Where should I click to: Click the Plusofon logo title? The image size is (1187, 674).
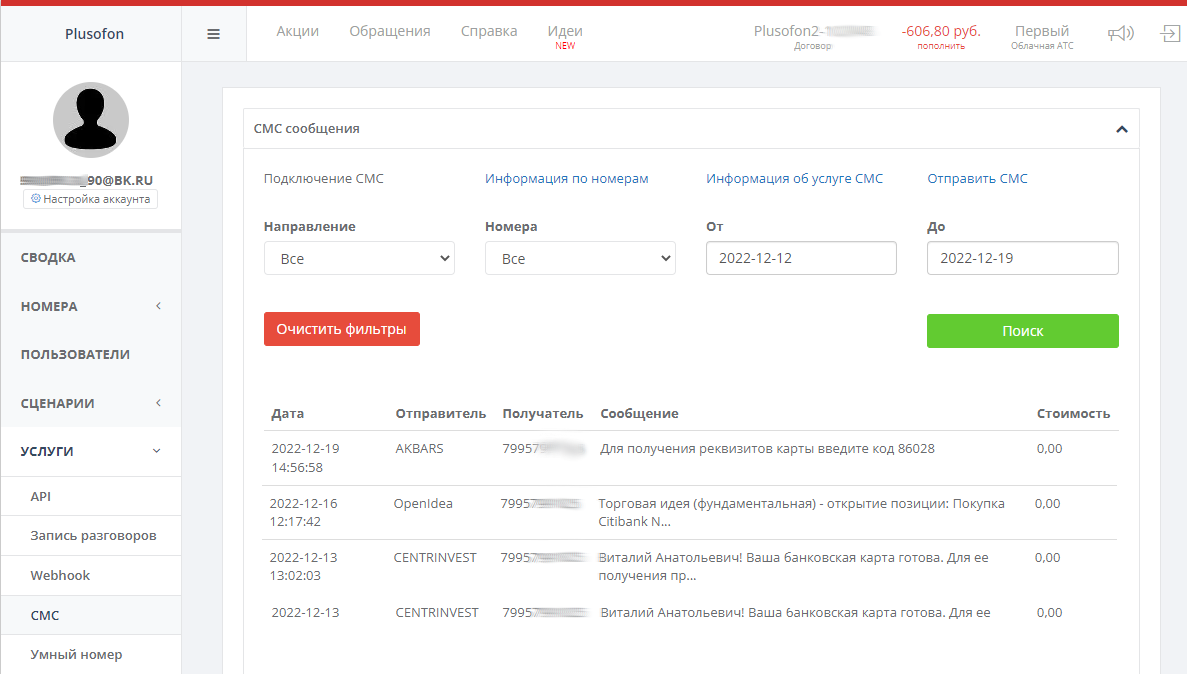[x=94, y=34]
